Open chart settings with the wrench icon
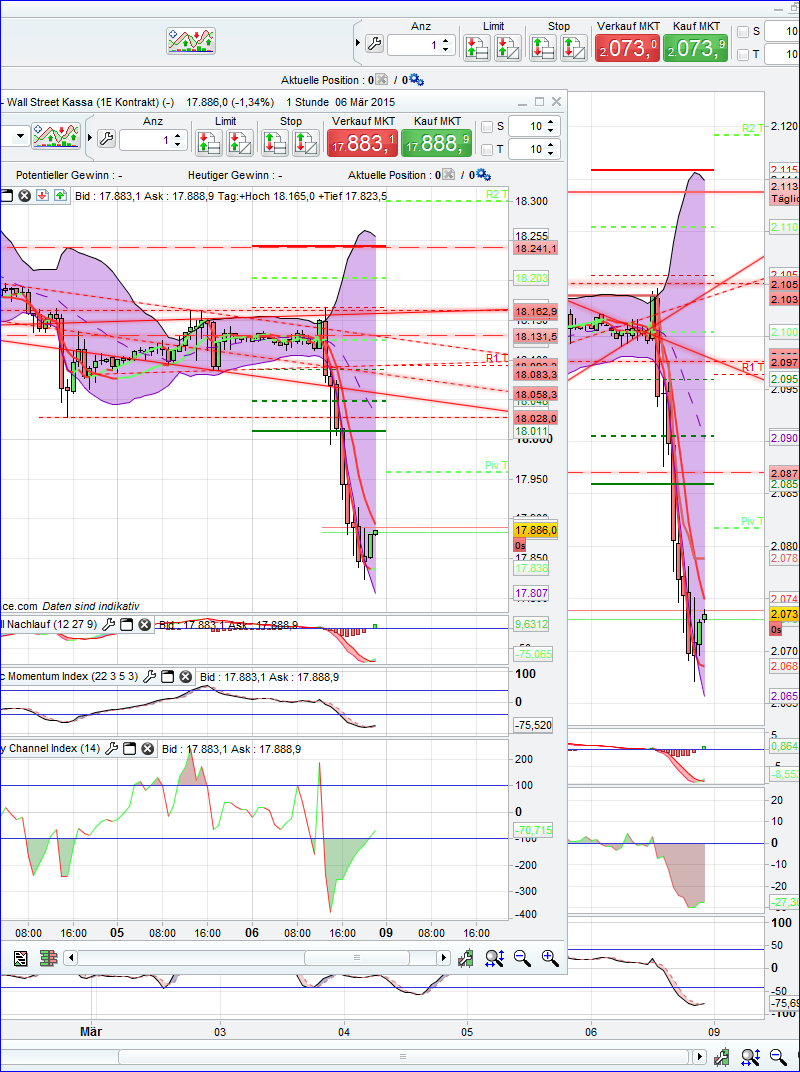The width and height of the screenshot is (800, 1072). coord(106,138)
